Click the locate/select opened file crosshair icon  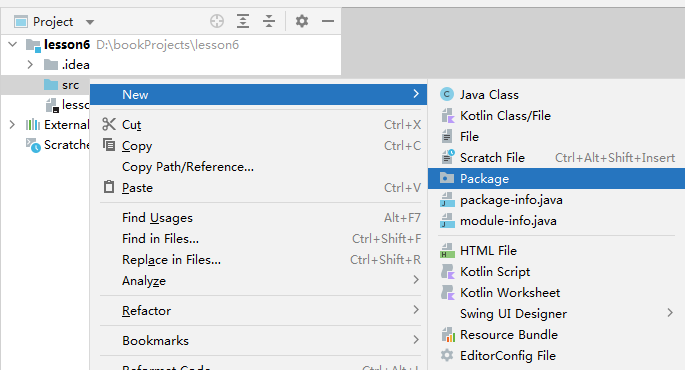pyautogui.click(x=217, y=21)
